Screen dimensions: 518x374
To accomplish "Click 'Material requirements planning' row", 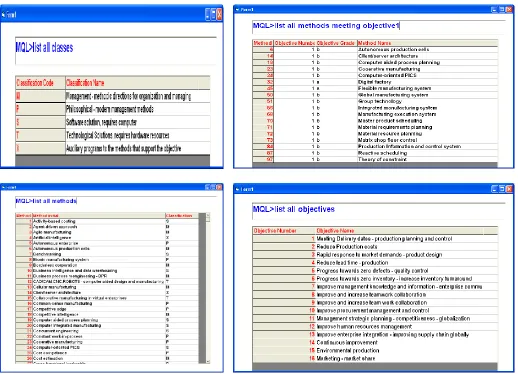I will (x=375, y=127).
